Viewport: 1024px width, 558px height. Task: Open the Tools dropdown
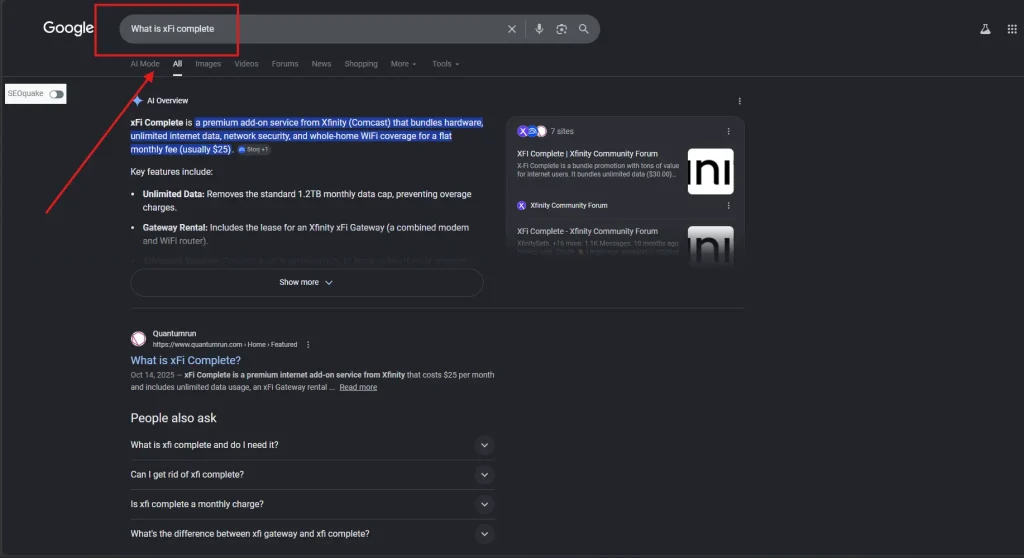(x=445, y=64)
